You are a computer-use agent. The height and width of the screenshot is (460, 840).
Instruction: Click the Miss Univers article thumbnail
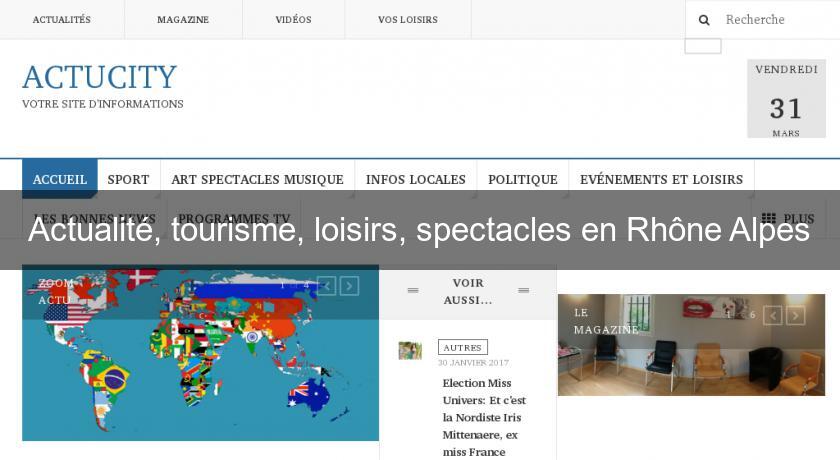[410, 351]
